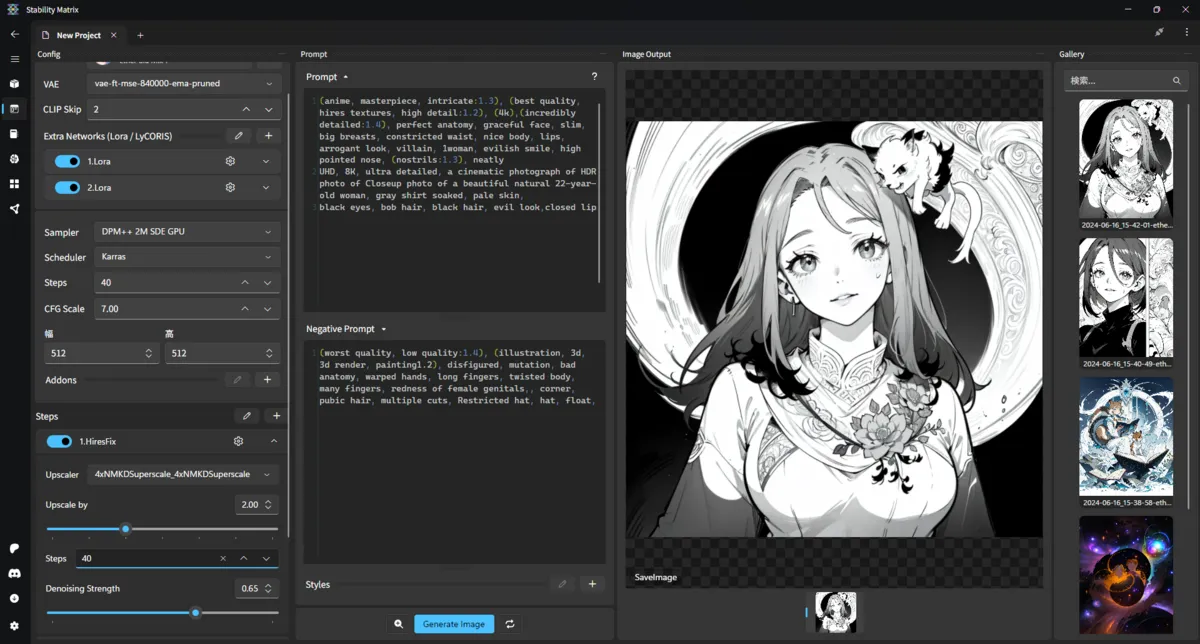Click the repeat icon next to Generate Image

pos(509,624)
